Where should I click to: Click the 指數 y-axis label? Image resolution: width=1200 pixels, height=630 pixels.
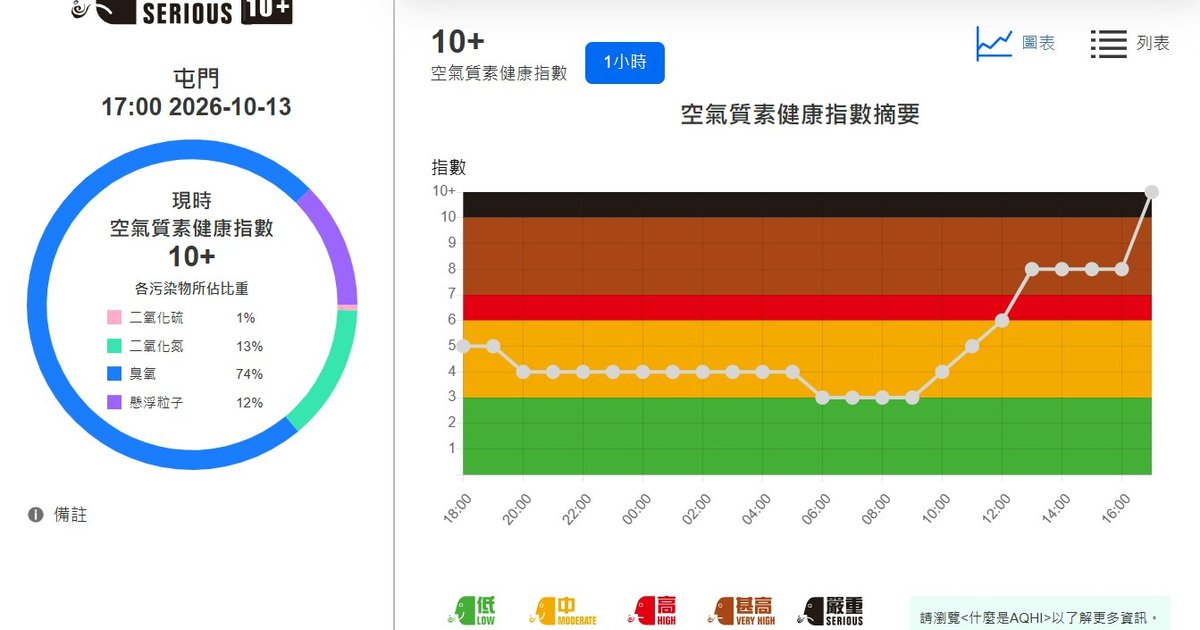[448, 167]
